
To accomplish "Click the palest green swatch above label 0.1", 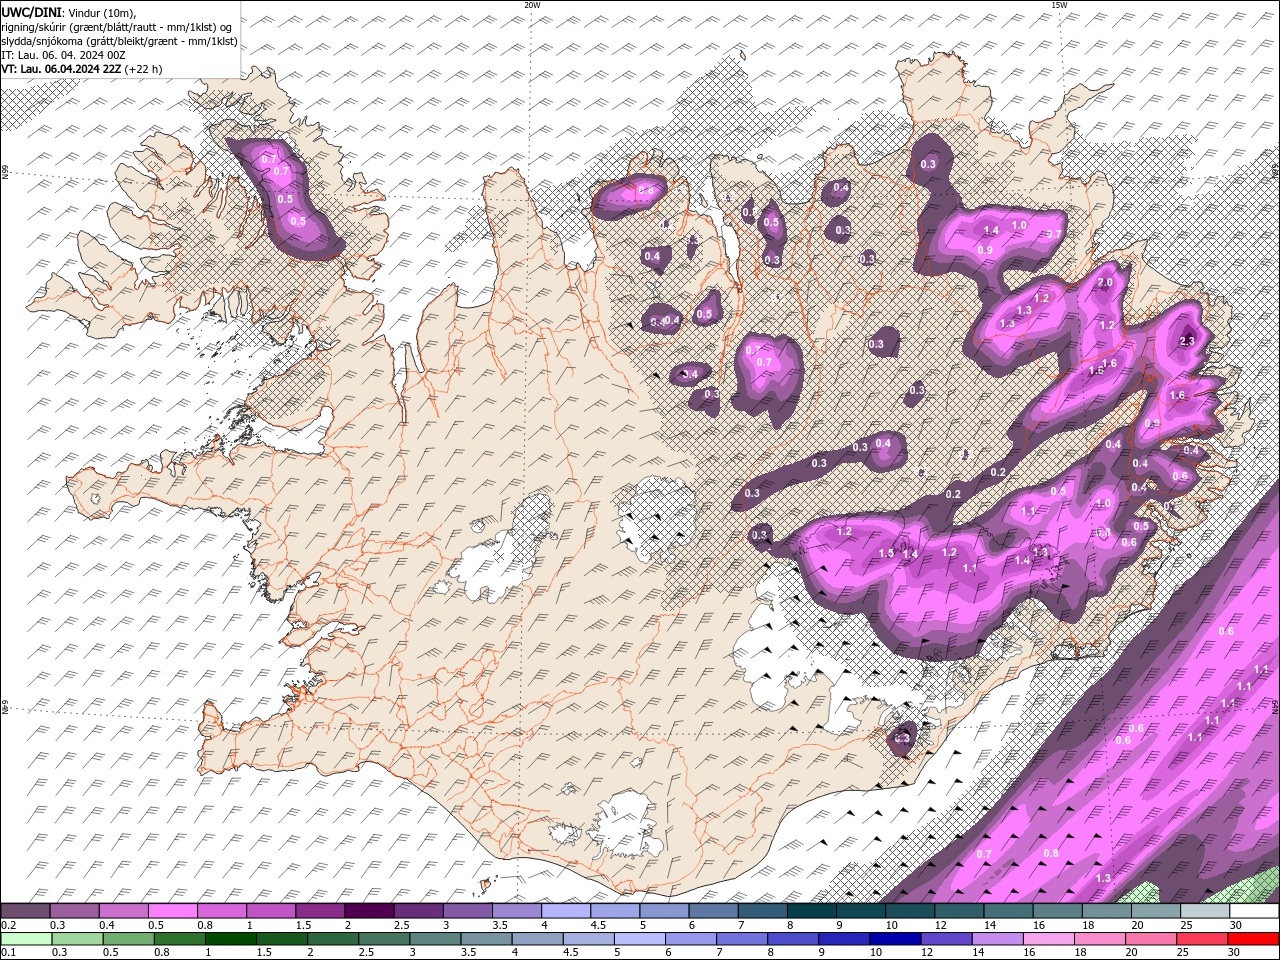I will click(27, 939).
